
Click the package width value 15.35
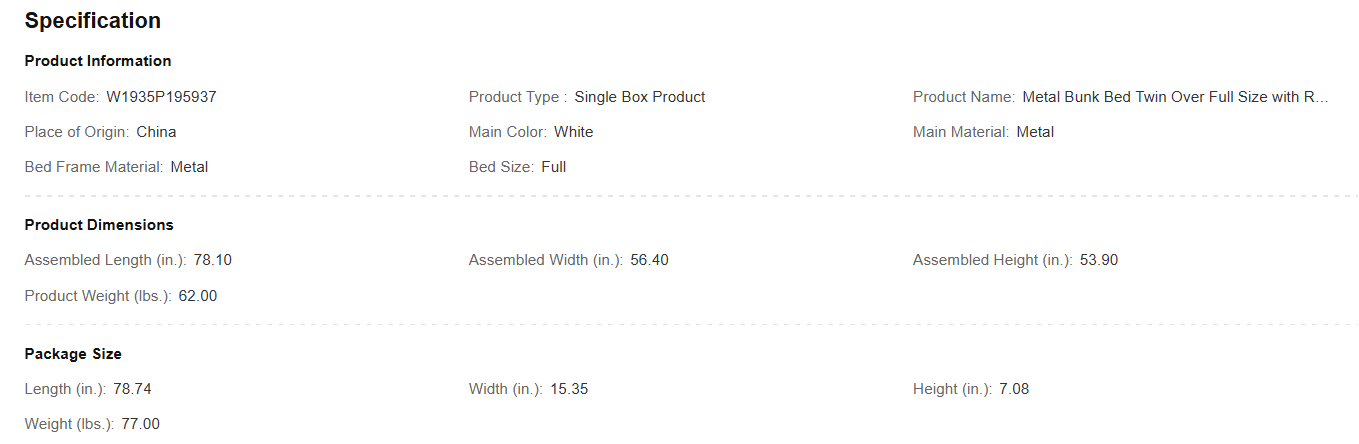(569, 389)
